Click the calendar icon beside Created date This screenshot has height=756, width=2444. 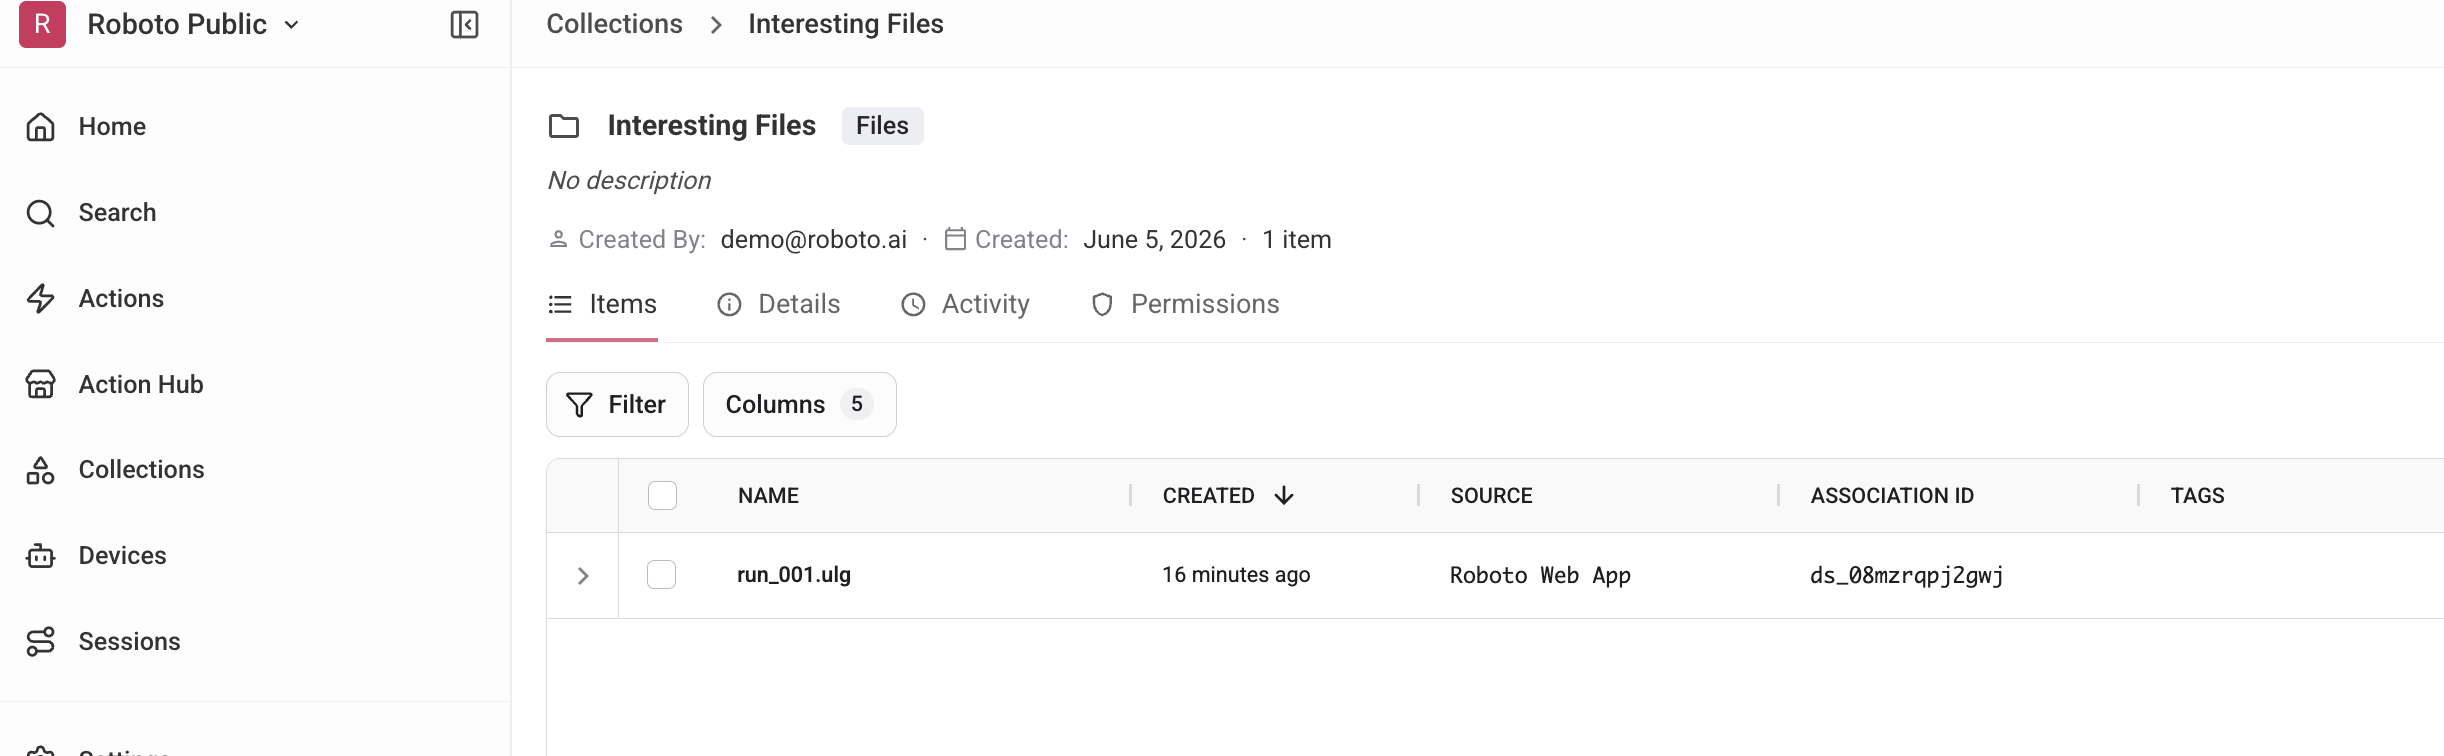tap(955, 240)
